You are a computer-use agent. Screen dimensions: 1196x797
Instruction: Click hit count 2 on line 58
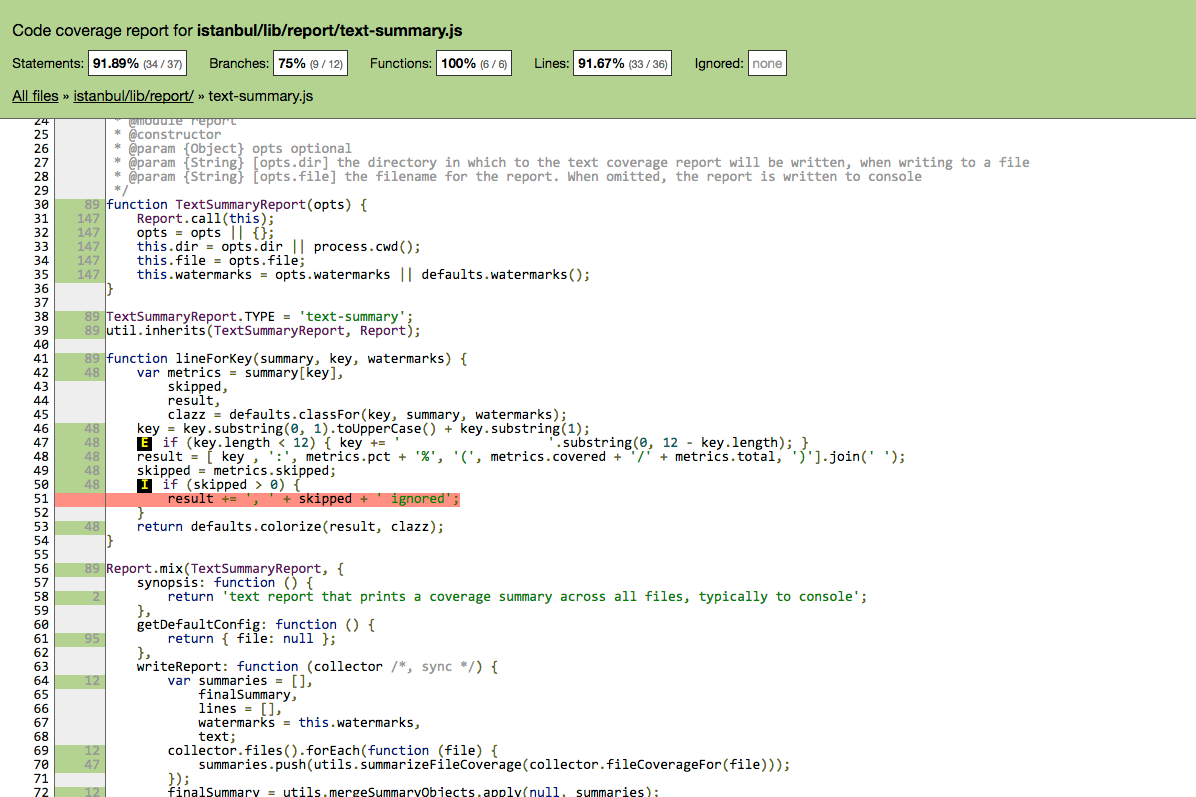(x=96, y=597)
